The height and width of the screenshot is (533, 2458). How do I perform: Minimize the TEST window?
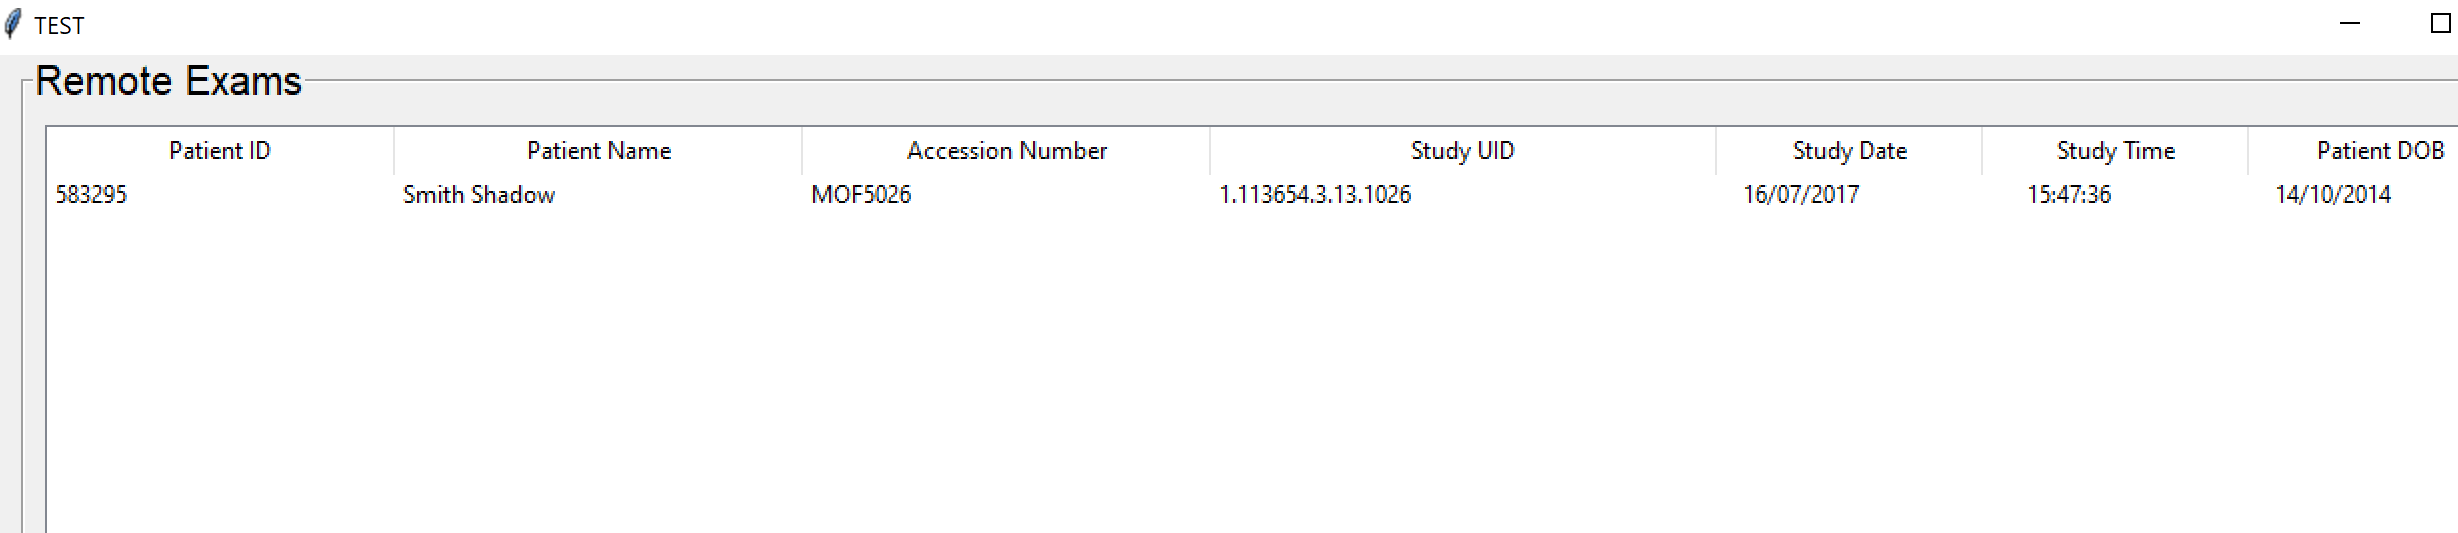[x=2350, y=24]
